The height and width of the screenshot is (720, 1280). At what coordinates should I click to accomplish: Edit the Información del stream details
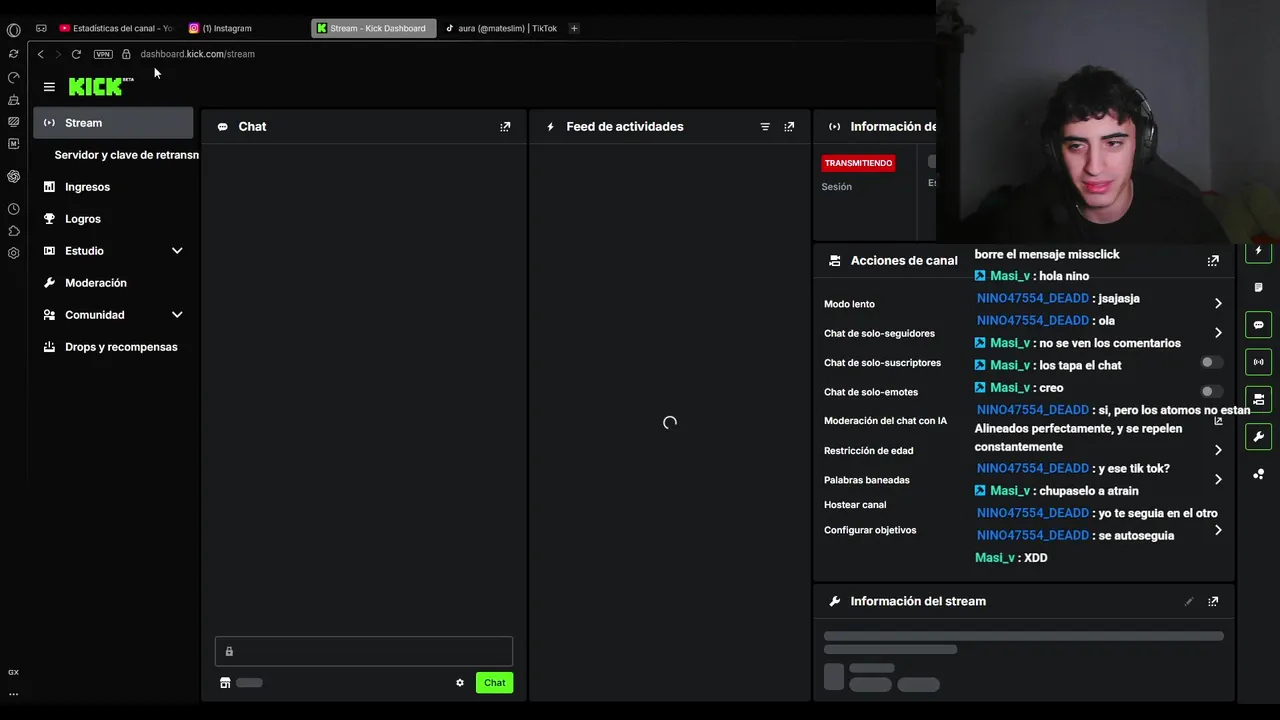(1189, 601)
